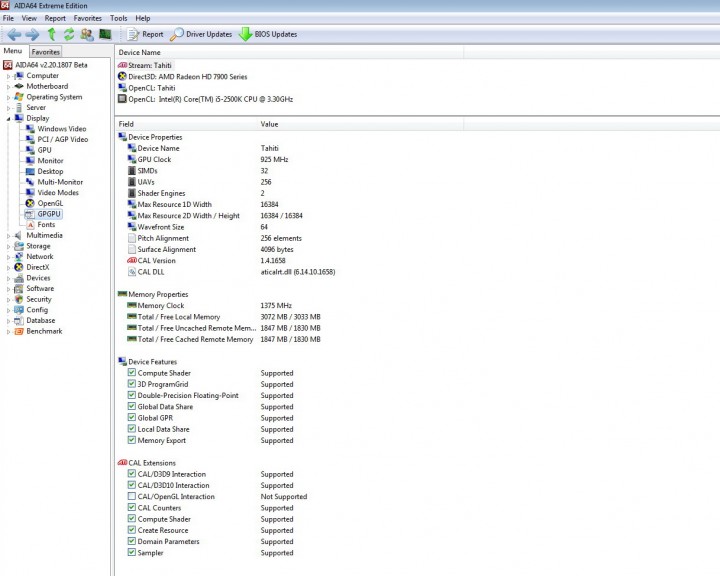
Task: Expand the Computer tree node
Action: point(8,76)
